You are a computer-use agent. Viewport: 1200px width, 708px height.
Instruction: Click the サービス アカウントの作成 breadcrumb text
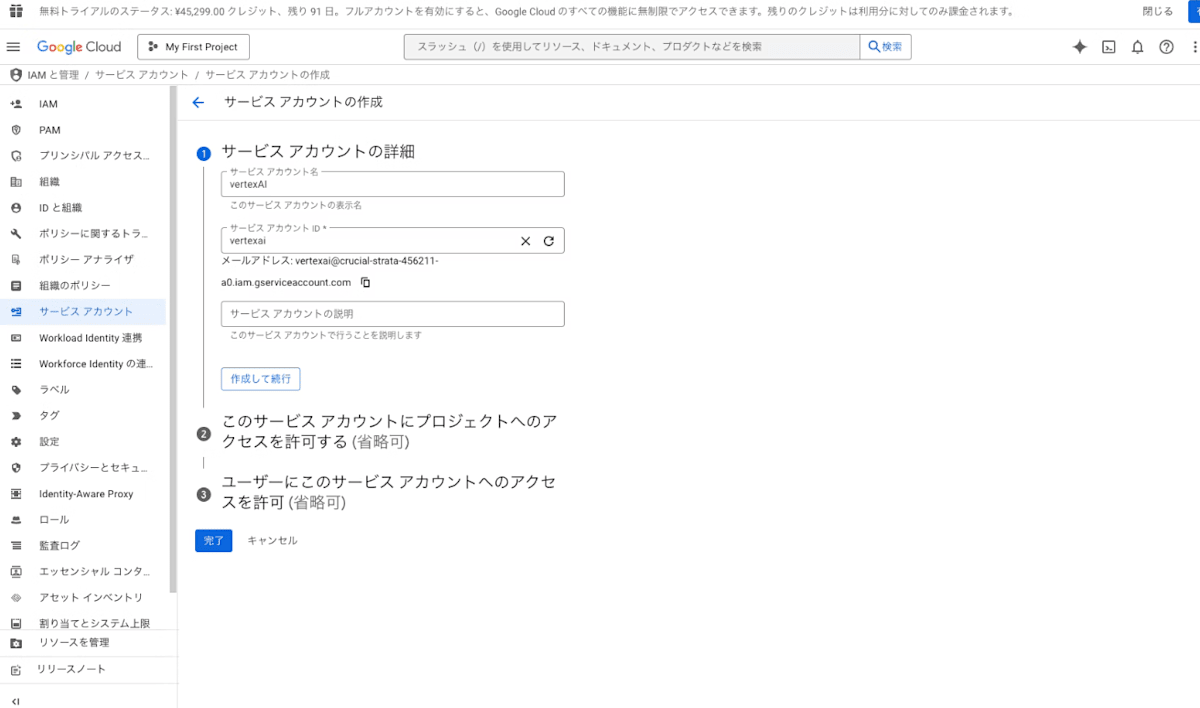(x=268, y=75)
